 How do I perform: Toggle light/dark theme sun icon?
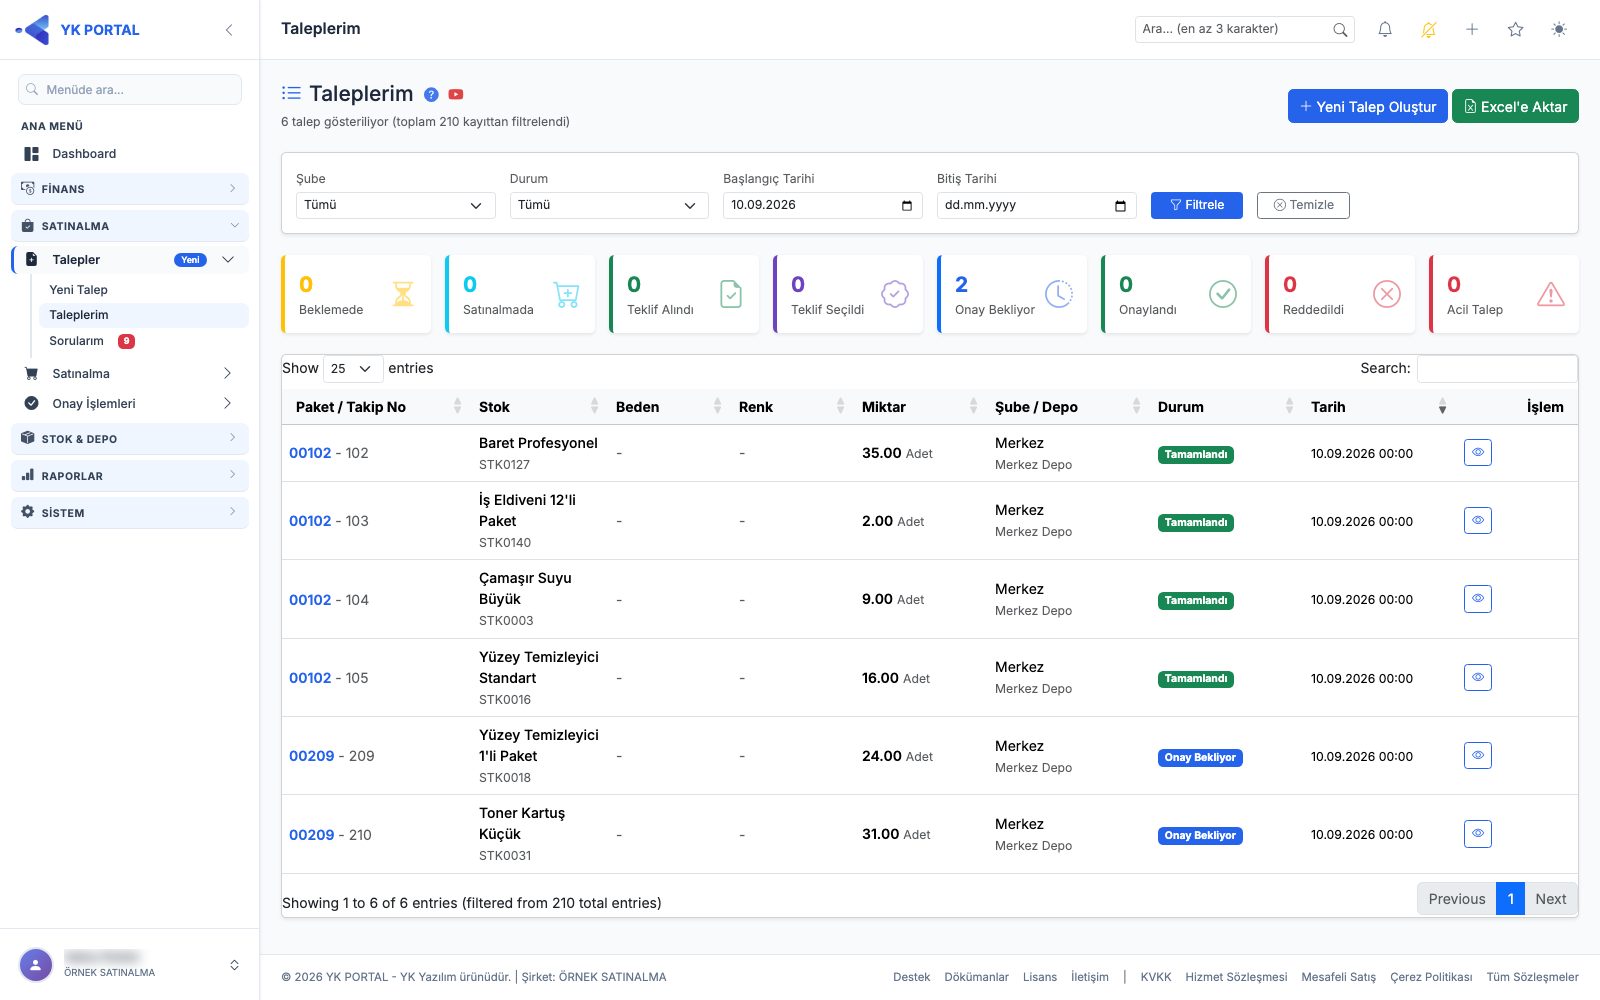point(1559,30)
